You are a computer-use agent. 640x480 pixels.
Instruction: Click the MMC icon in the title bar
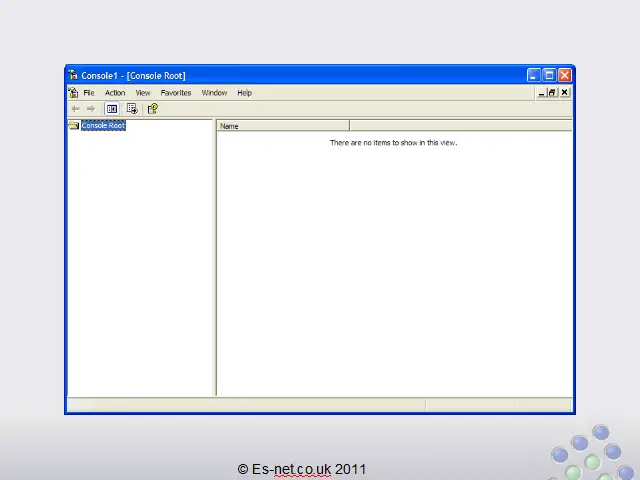click(x=73, y=75)
